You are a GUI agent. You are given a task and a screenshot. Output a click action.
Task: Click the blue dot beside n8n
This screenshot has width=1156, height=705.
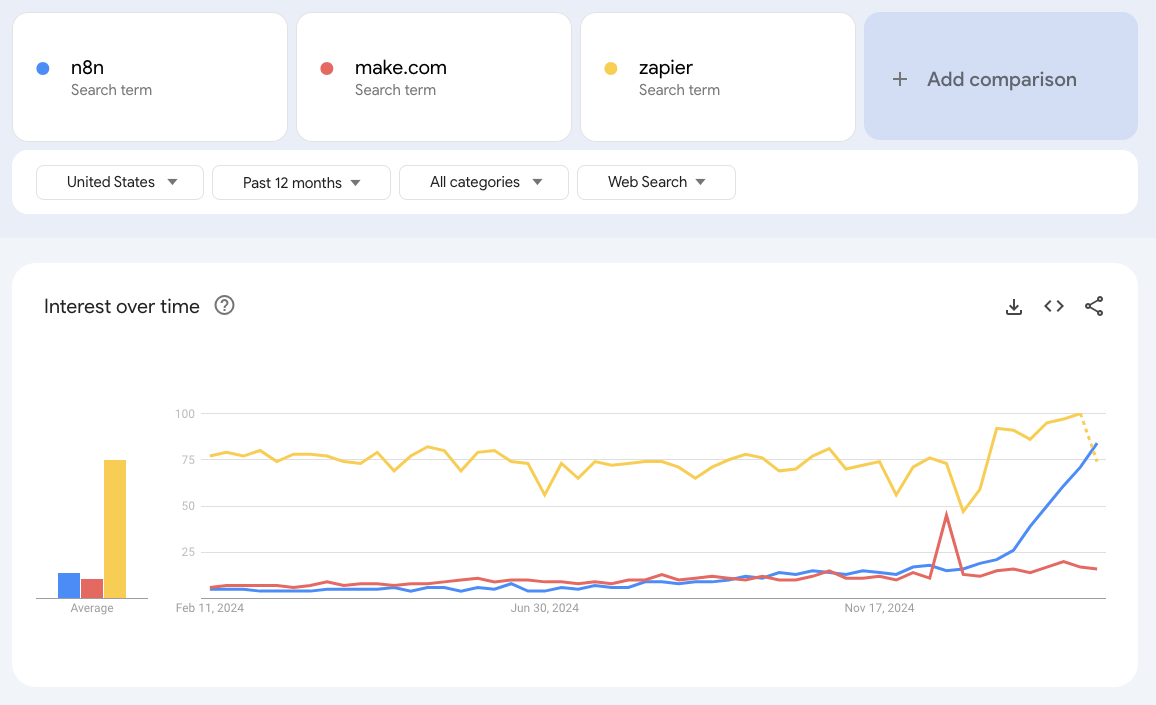pyautogui.click(x=43, y=69)
